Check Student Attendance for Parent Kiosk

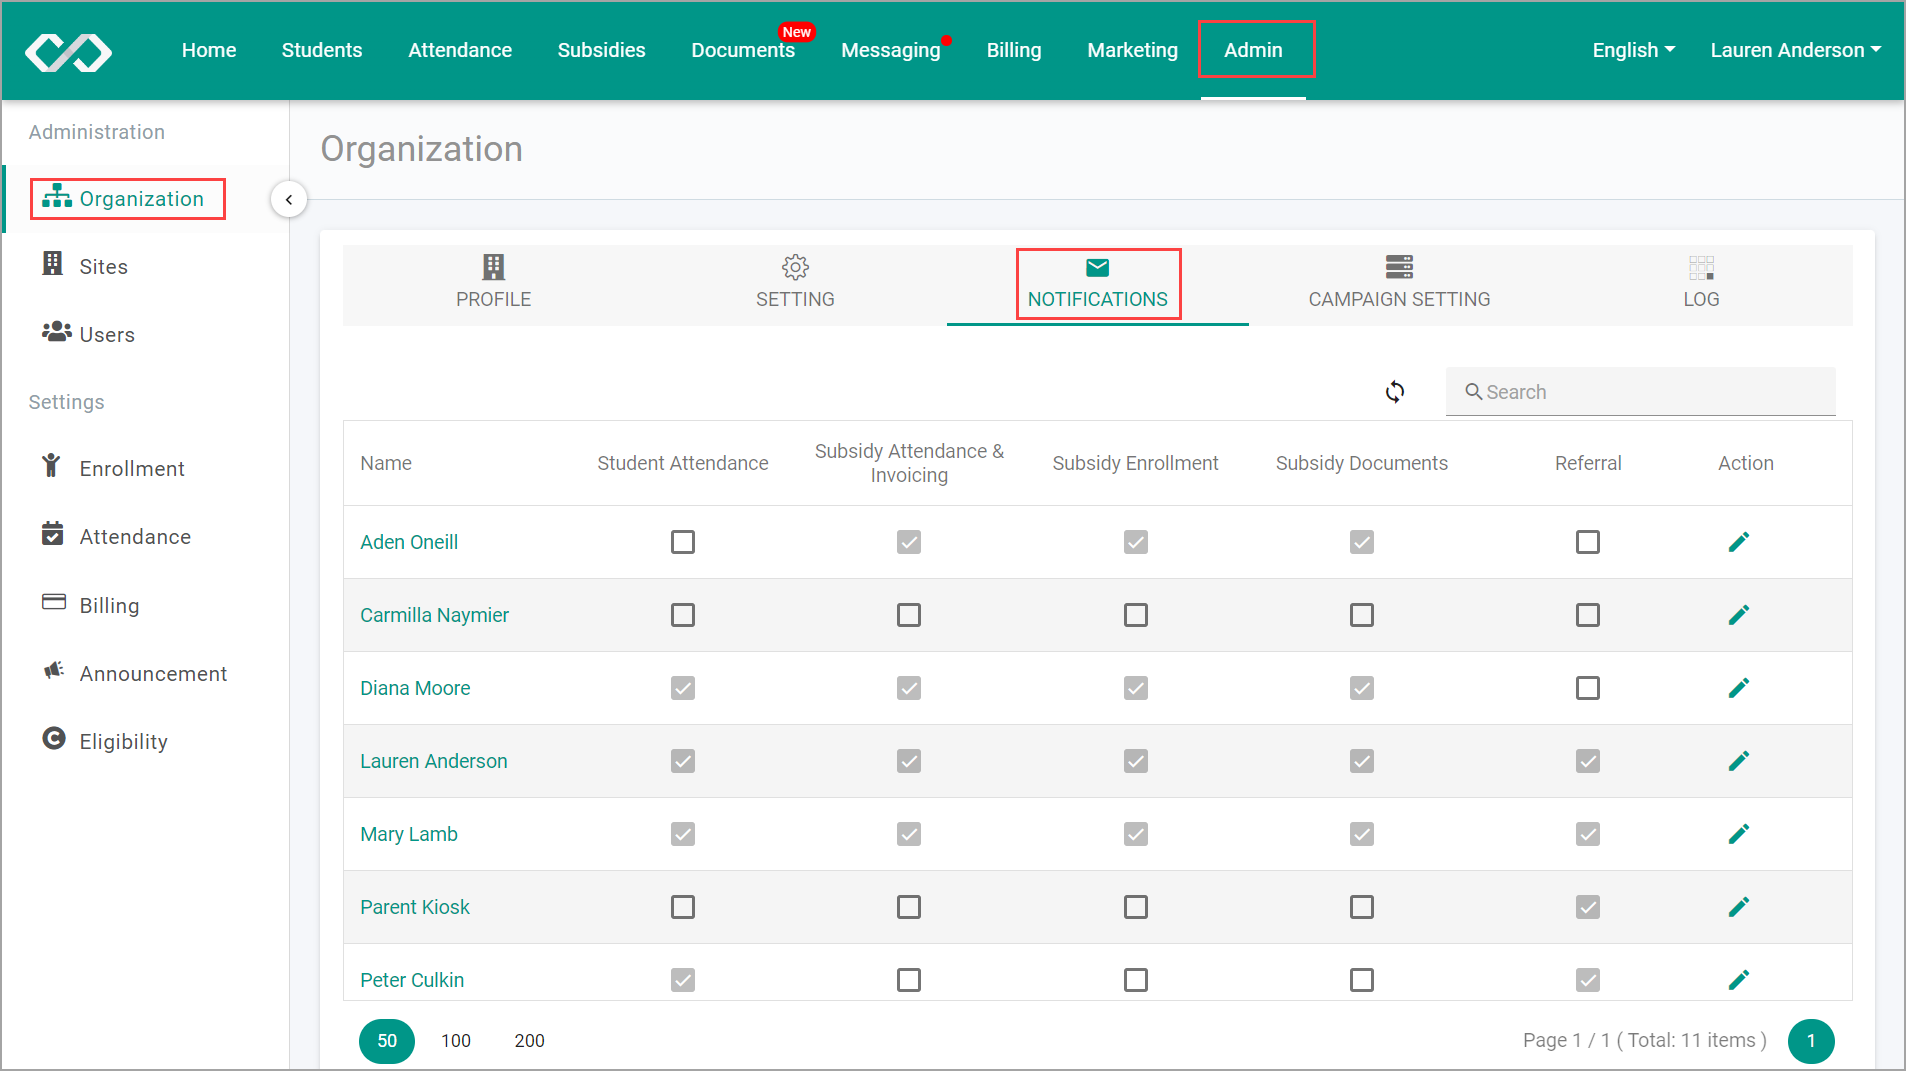pos(683,907)
